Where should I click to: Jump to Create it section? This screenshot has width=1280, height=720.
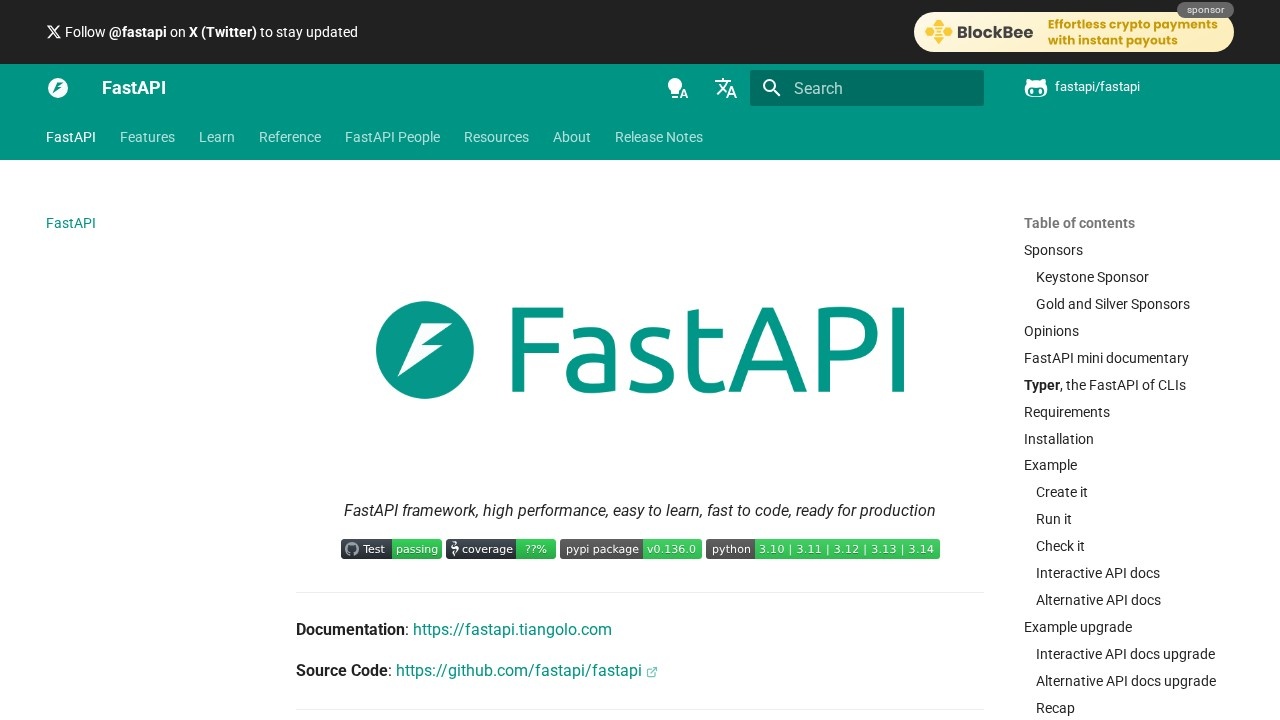[x=1062, y=492]
